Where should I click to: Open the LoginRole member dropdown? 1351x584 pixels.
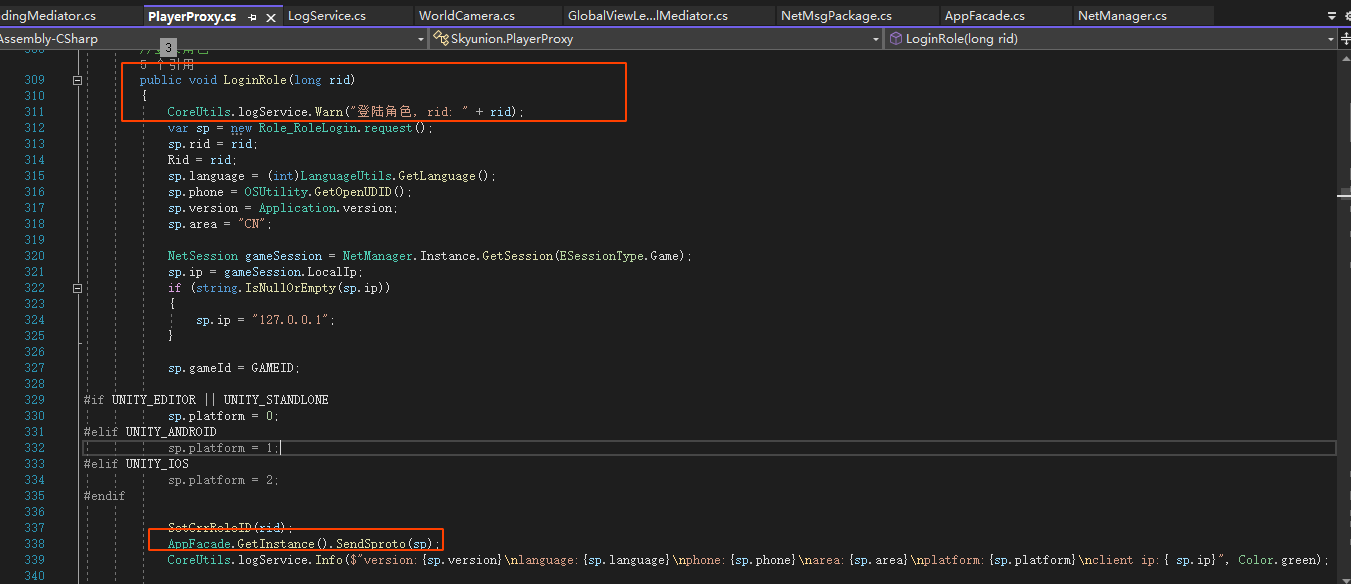[1330, 39]
